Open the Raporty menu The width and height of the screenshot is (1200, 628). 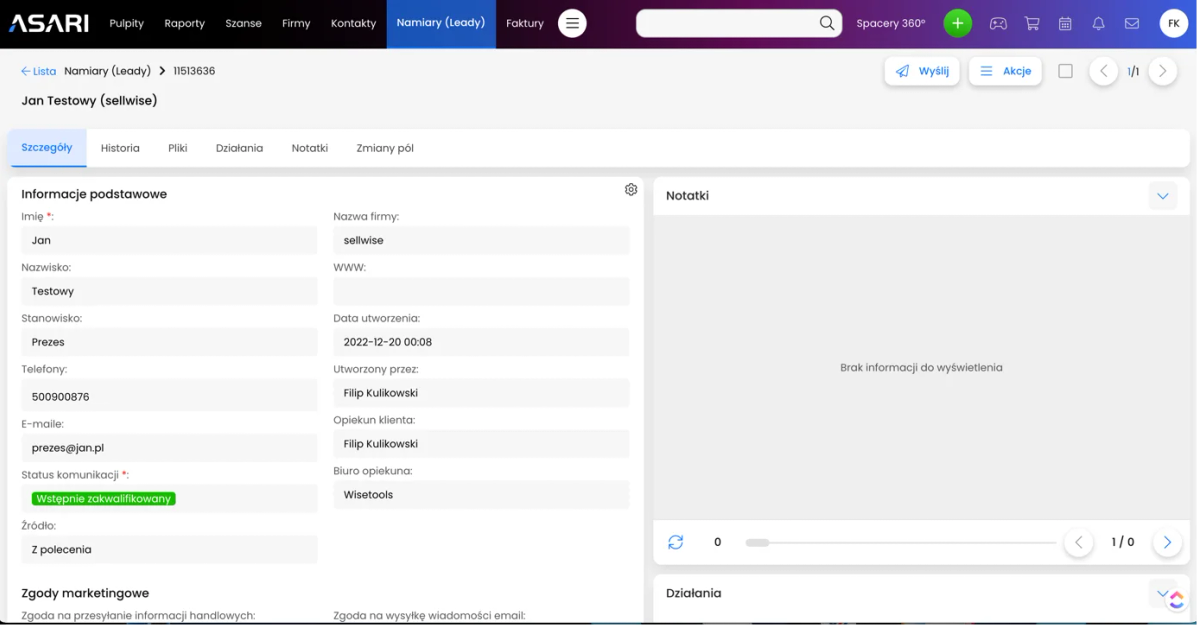tap(185, 23)
